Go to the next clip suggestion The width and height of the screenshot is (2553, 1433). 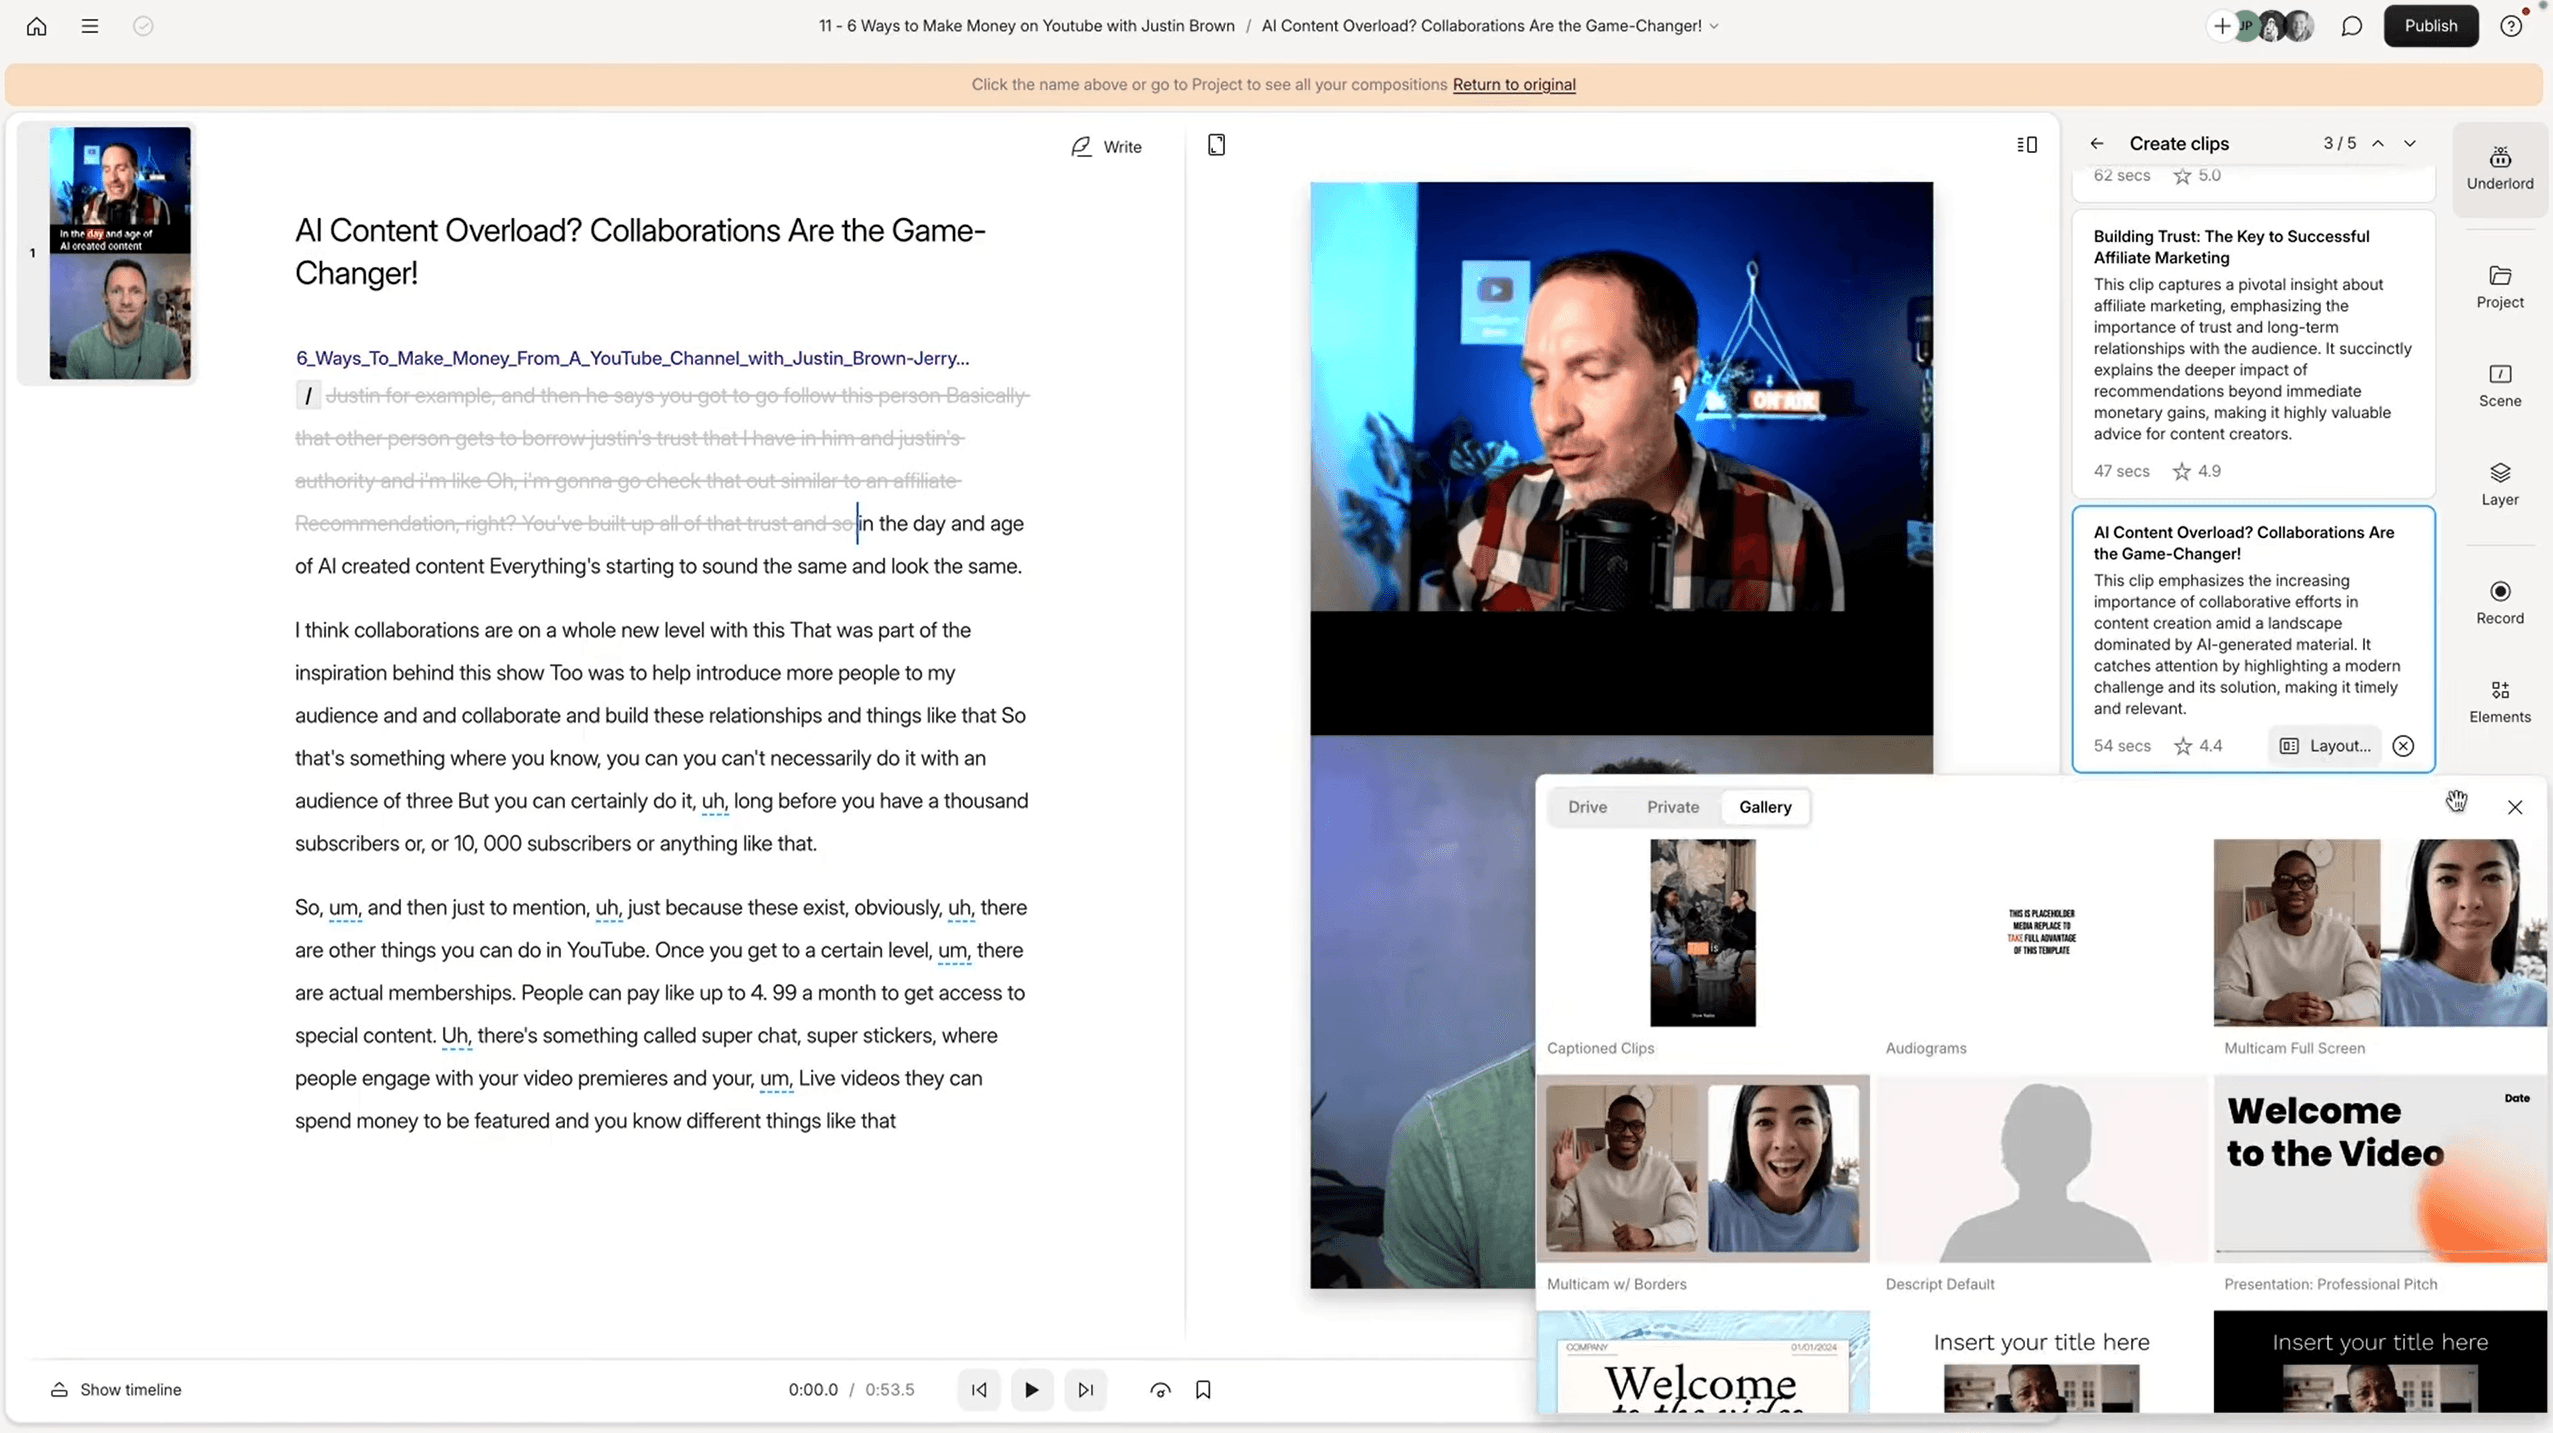tap(2410, 144)
